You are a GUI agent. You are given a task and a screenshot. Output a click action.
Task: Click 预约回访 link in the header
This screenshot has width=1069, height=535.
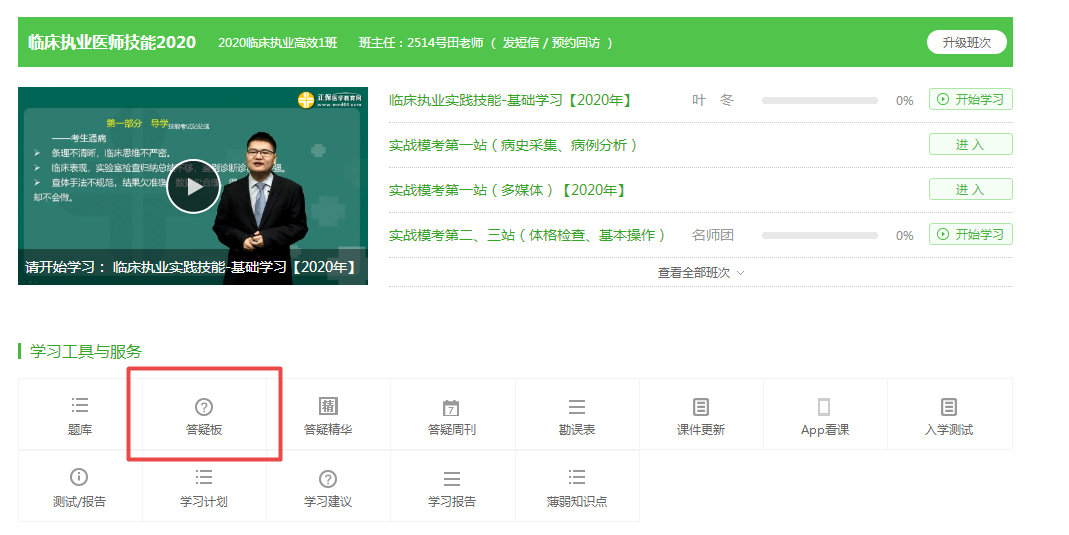point(576,43)
